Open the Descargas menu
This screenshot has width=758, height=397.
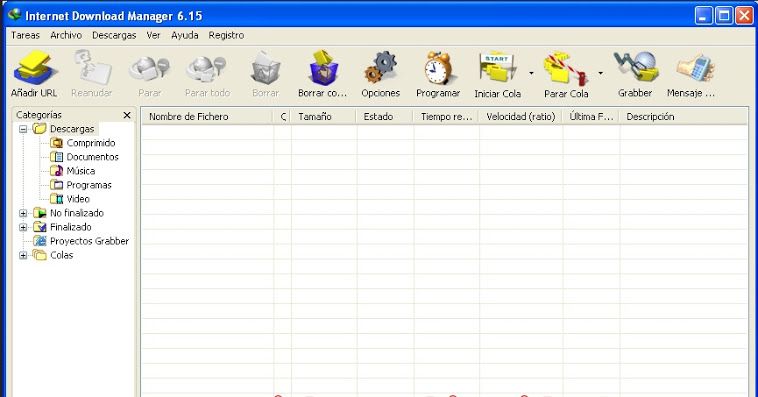(x=114, y=35)
